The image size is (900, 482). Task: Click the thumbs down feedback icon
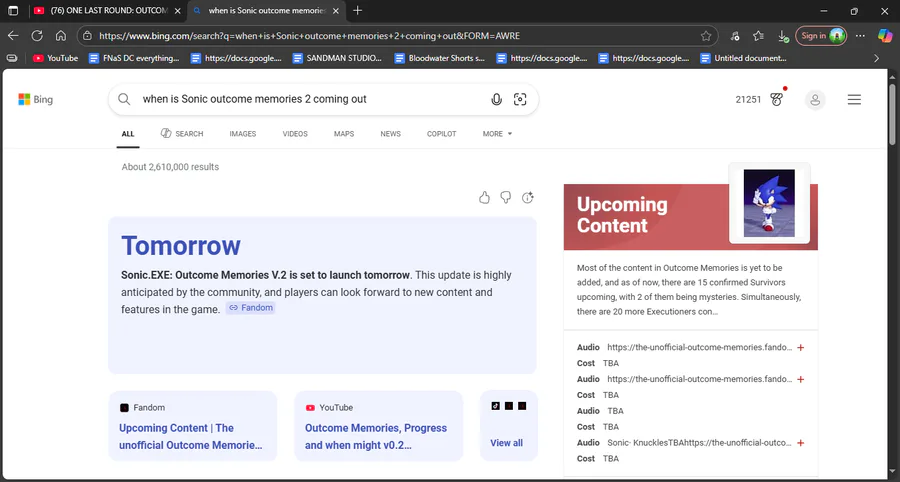tap(506, 198)
